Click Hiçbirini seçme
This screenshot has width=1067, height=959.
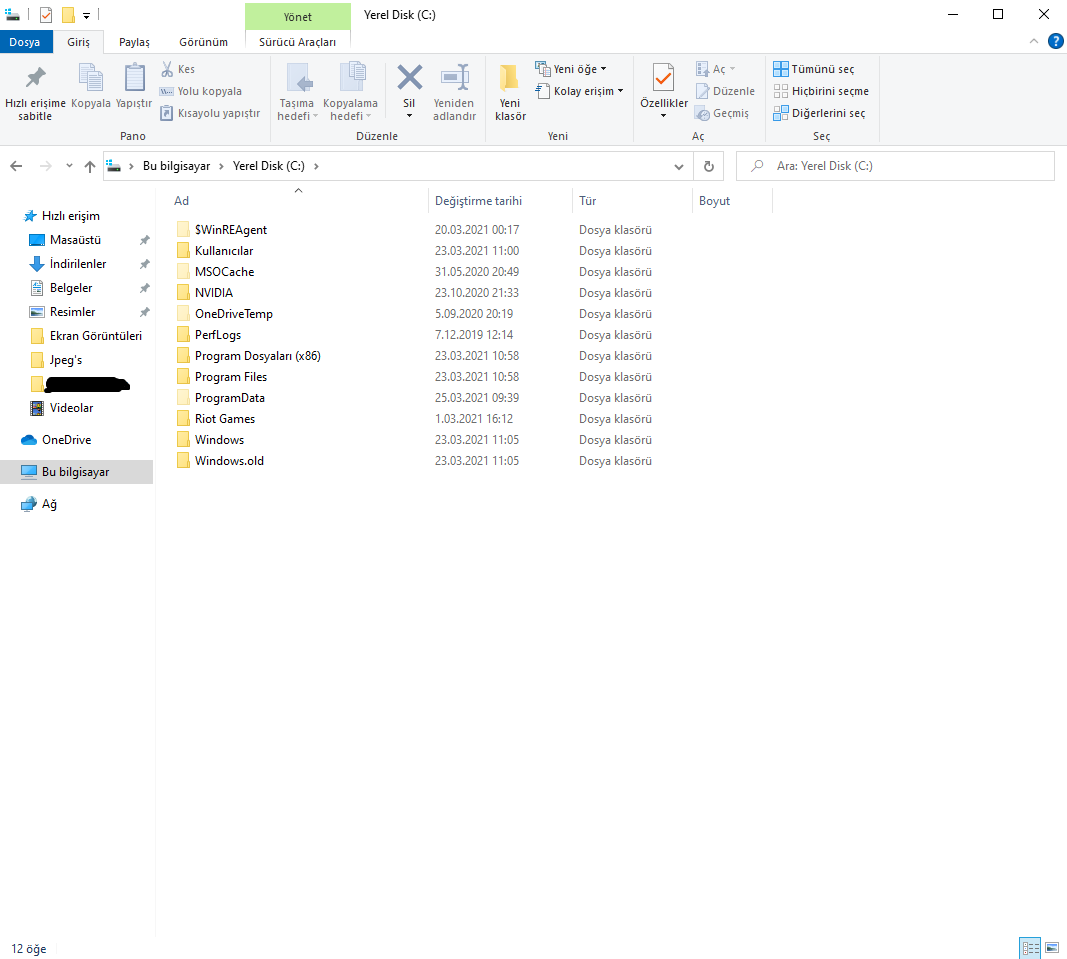coord(821,91)
